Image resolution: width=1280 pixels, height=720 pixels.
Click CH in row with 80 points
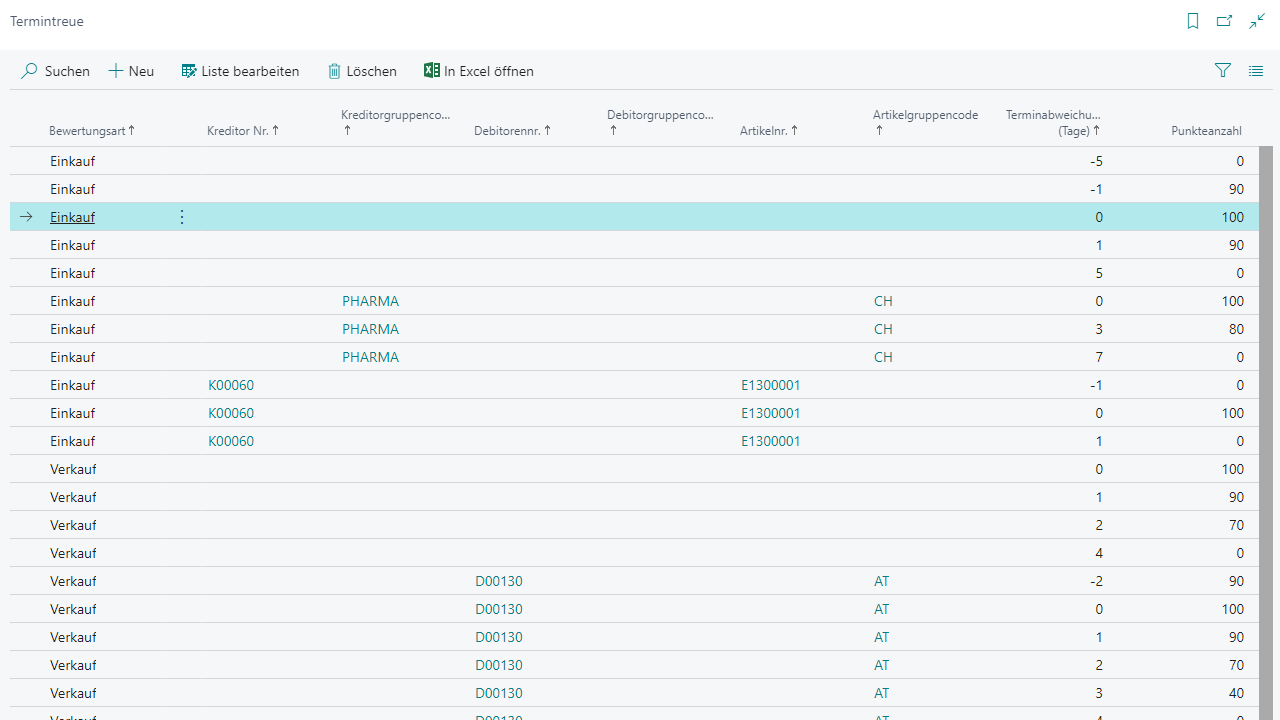pyautogui.click(x=883, y=329)
